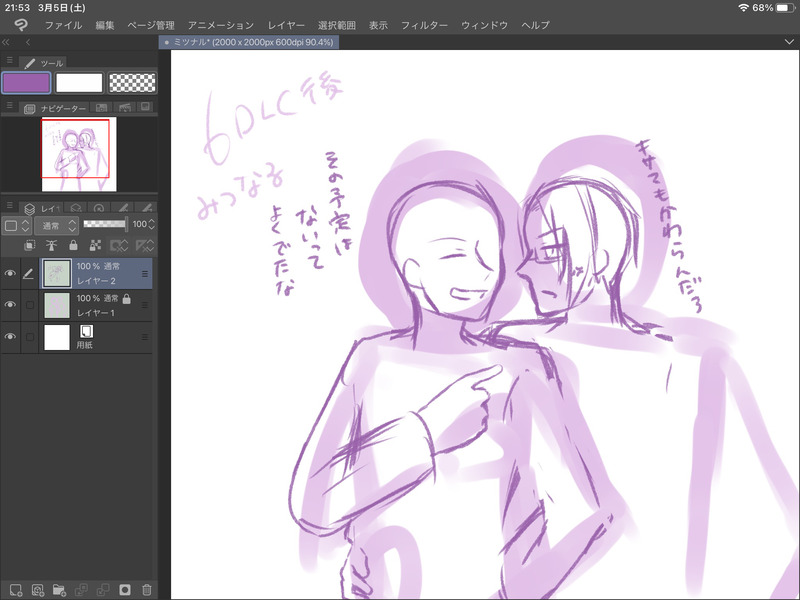This screenshot has width=800, height=600.
Task: Open the アニメーション menu
Action: (x=220, y=25)
